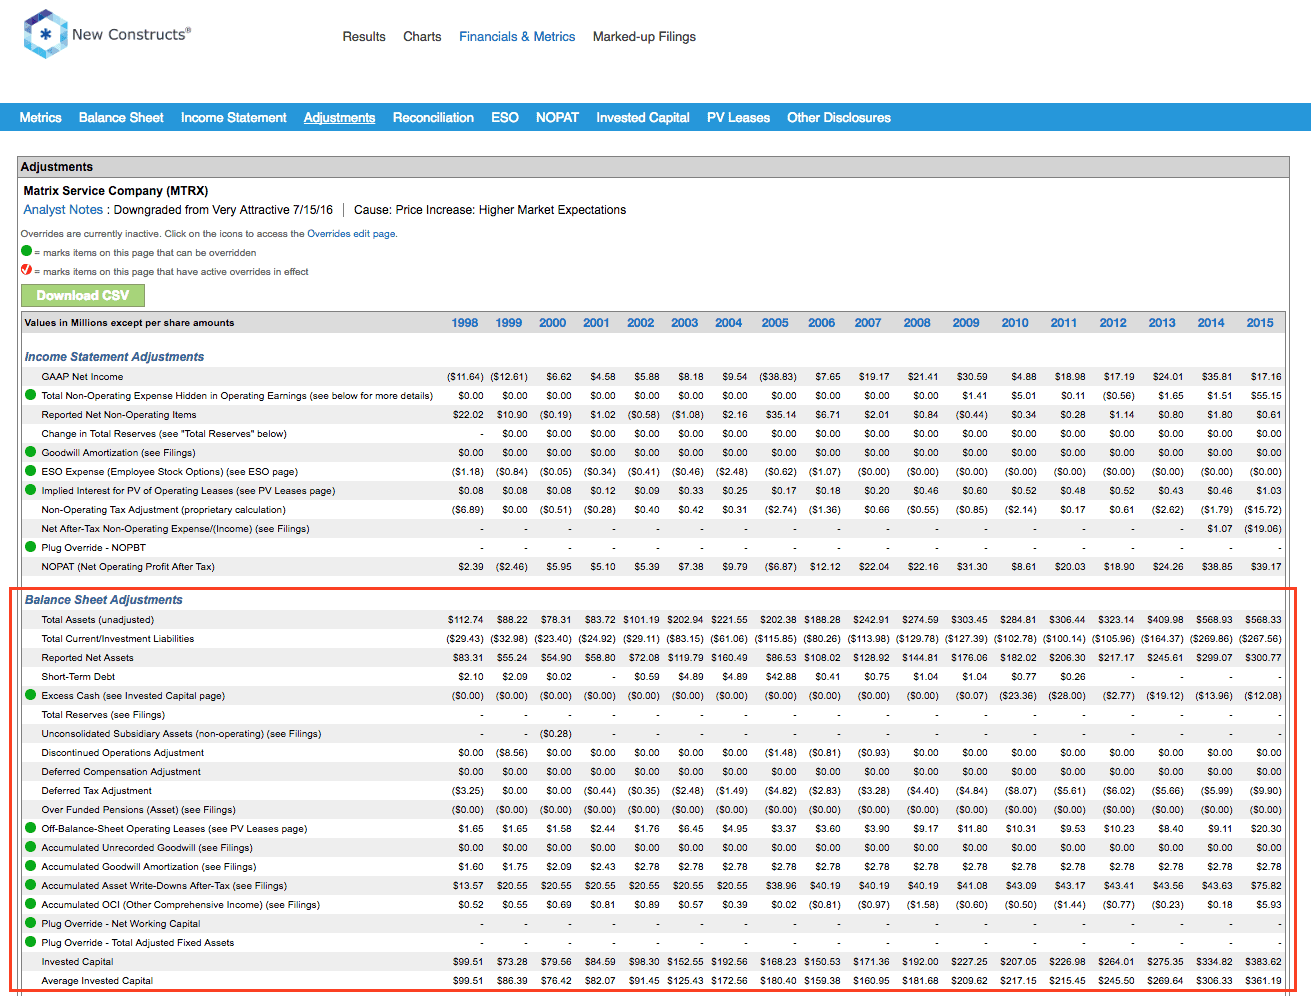Screen dimensions: 1311x996
Task: Click Matrix Service Company (MTRX) title
Action: pos(116,191)
